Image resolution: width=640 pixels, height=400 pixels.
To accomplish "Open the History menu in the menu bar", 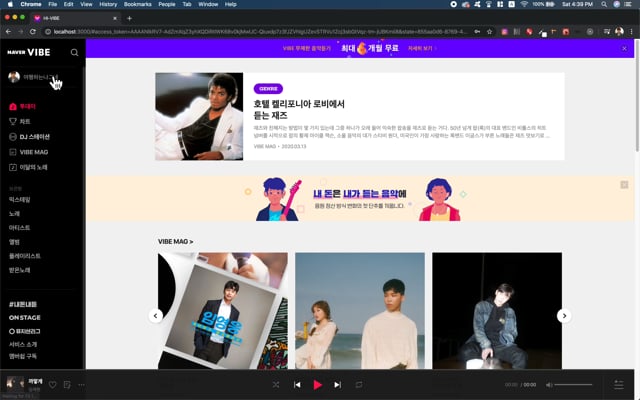I will tap(108, 4).
